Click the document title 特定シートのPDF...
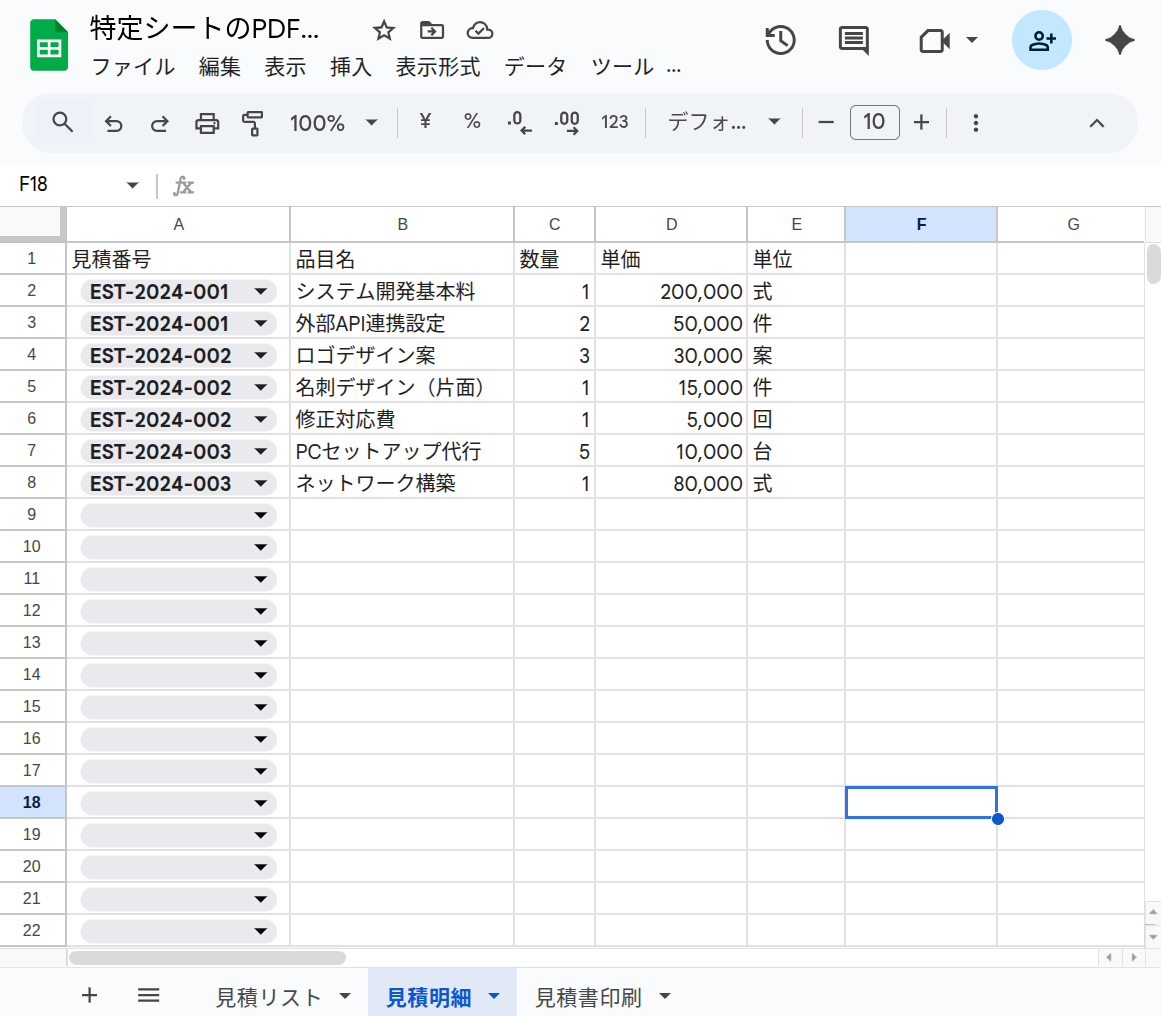The width and height of the screenshot is (1161, 1016). [204, 29]
